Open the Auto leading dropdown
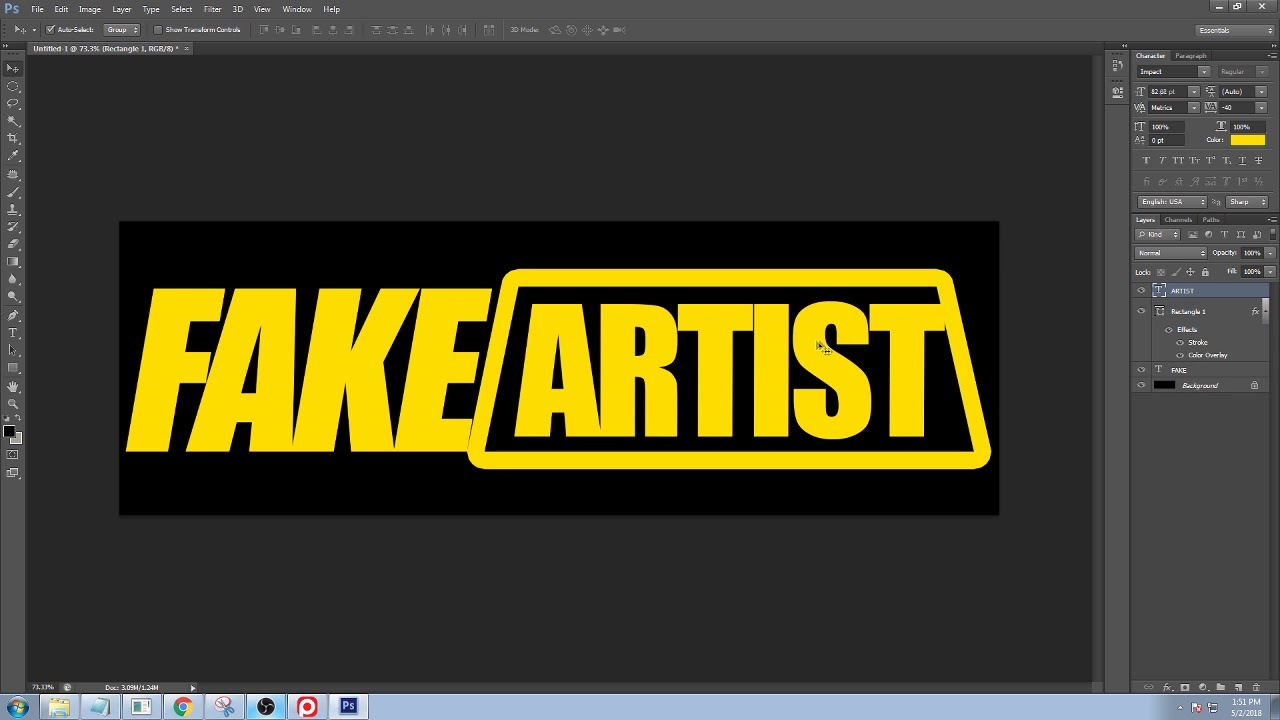 pyautogui.click(x=1260, y=92)
